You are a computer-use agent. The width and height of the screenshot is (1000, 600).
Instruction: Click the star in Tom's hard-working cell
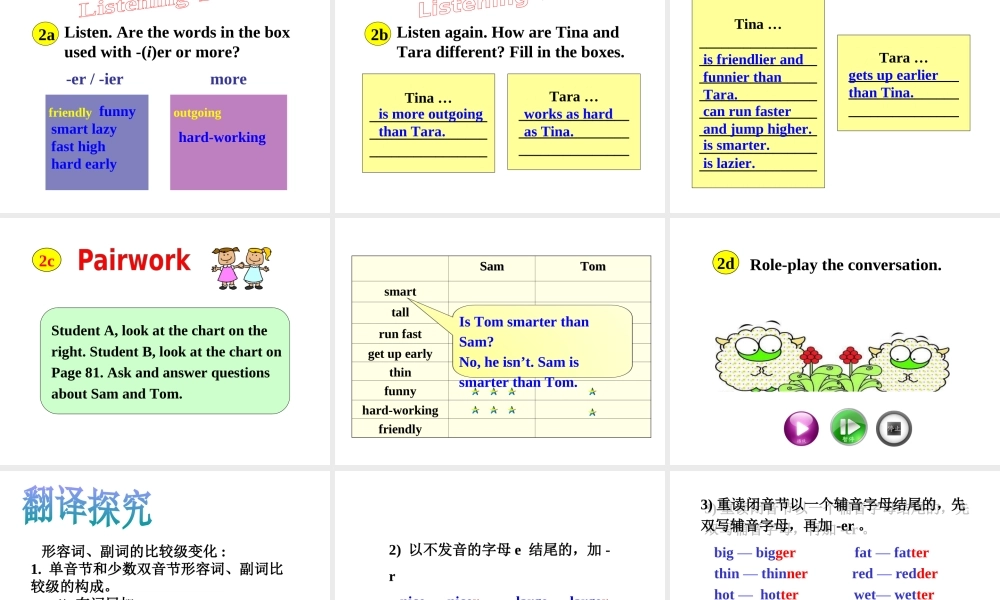(x=592, y=412)
